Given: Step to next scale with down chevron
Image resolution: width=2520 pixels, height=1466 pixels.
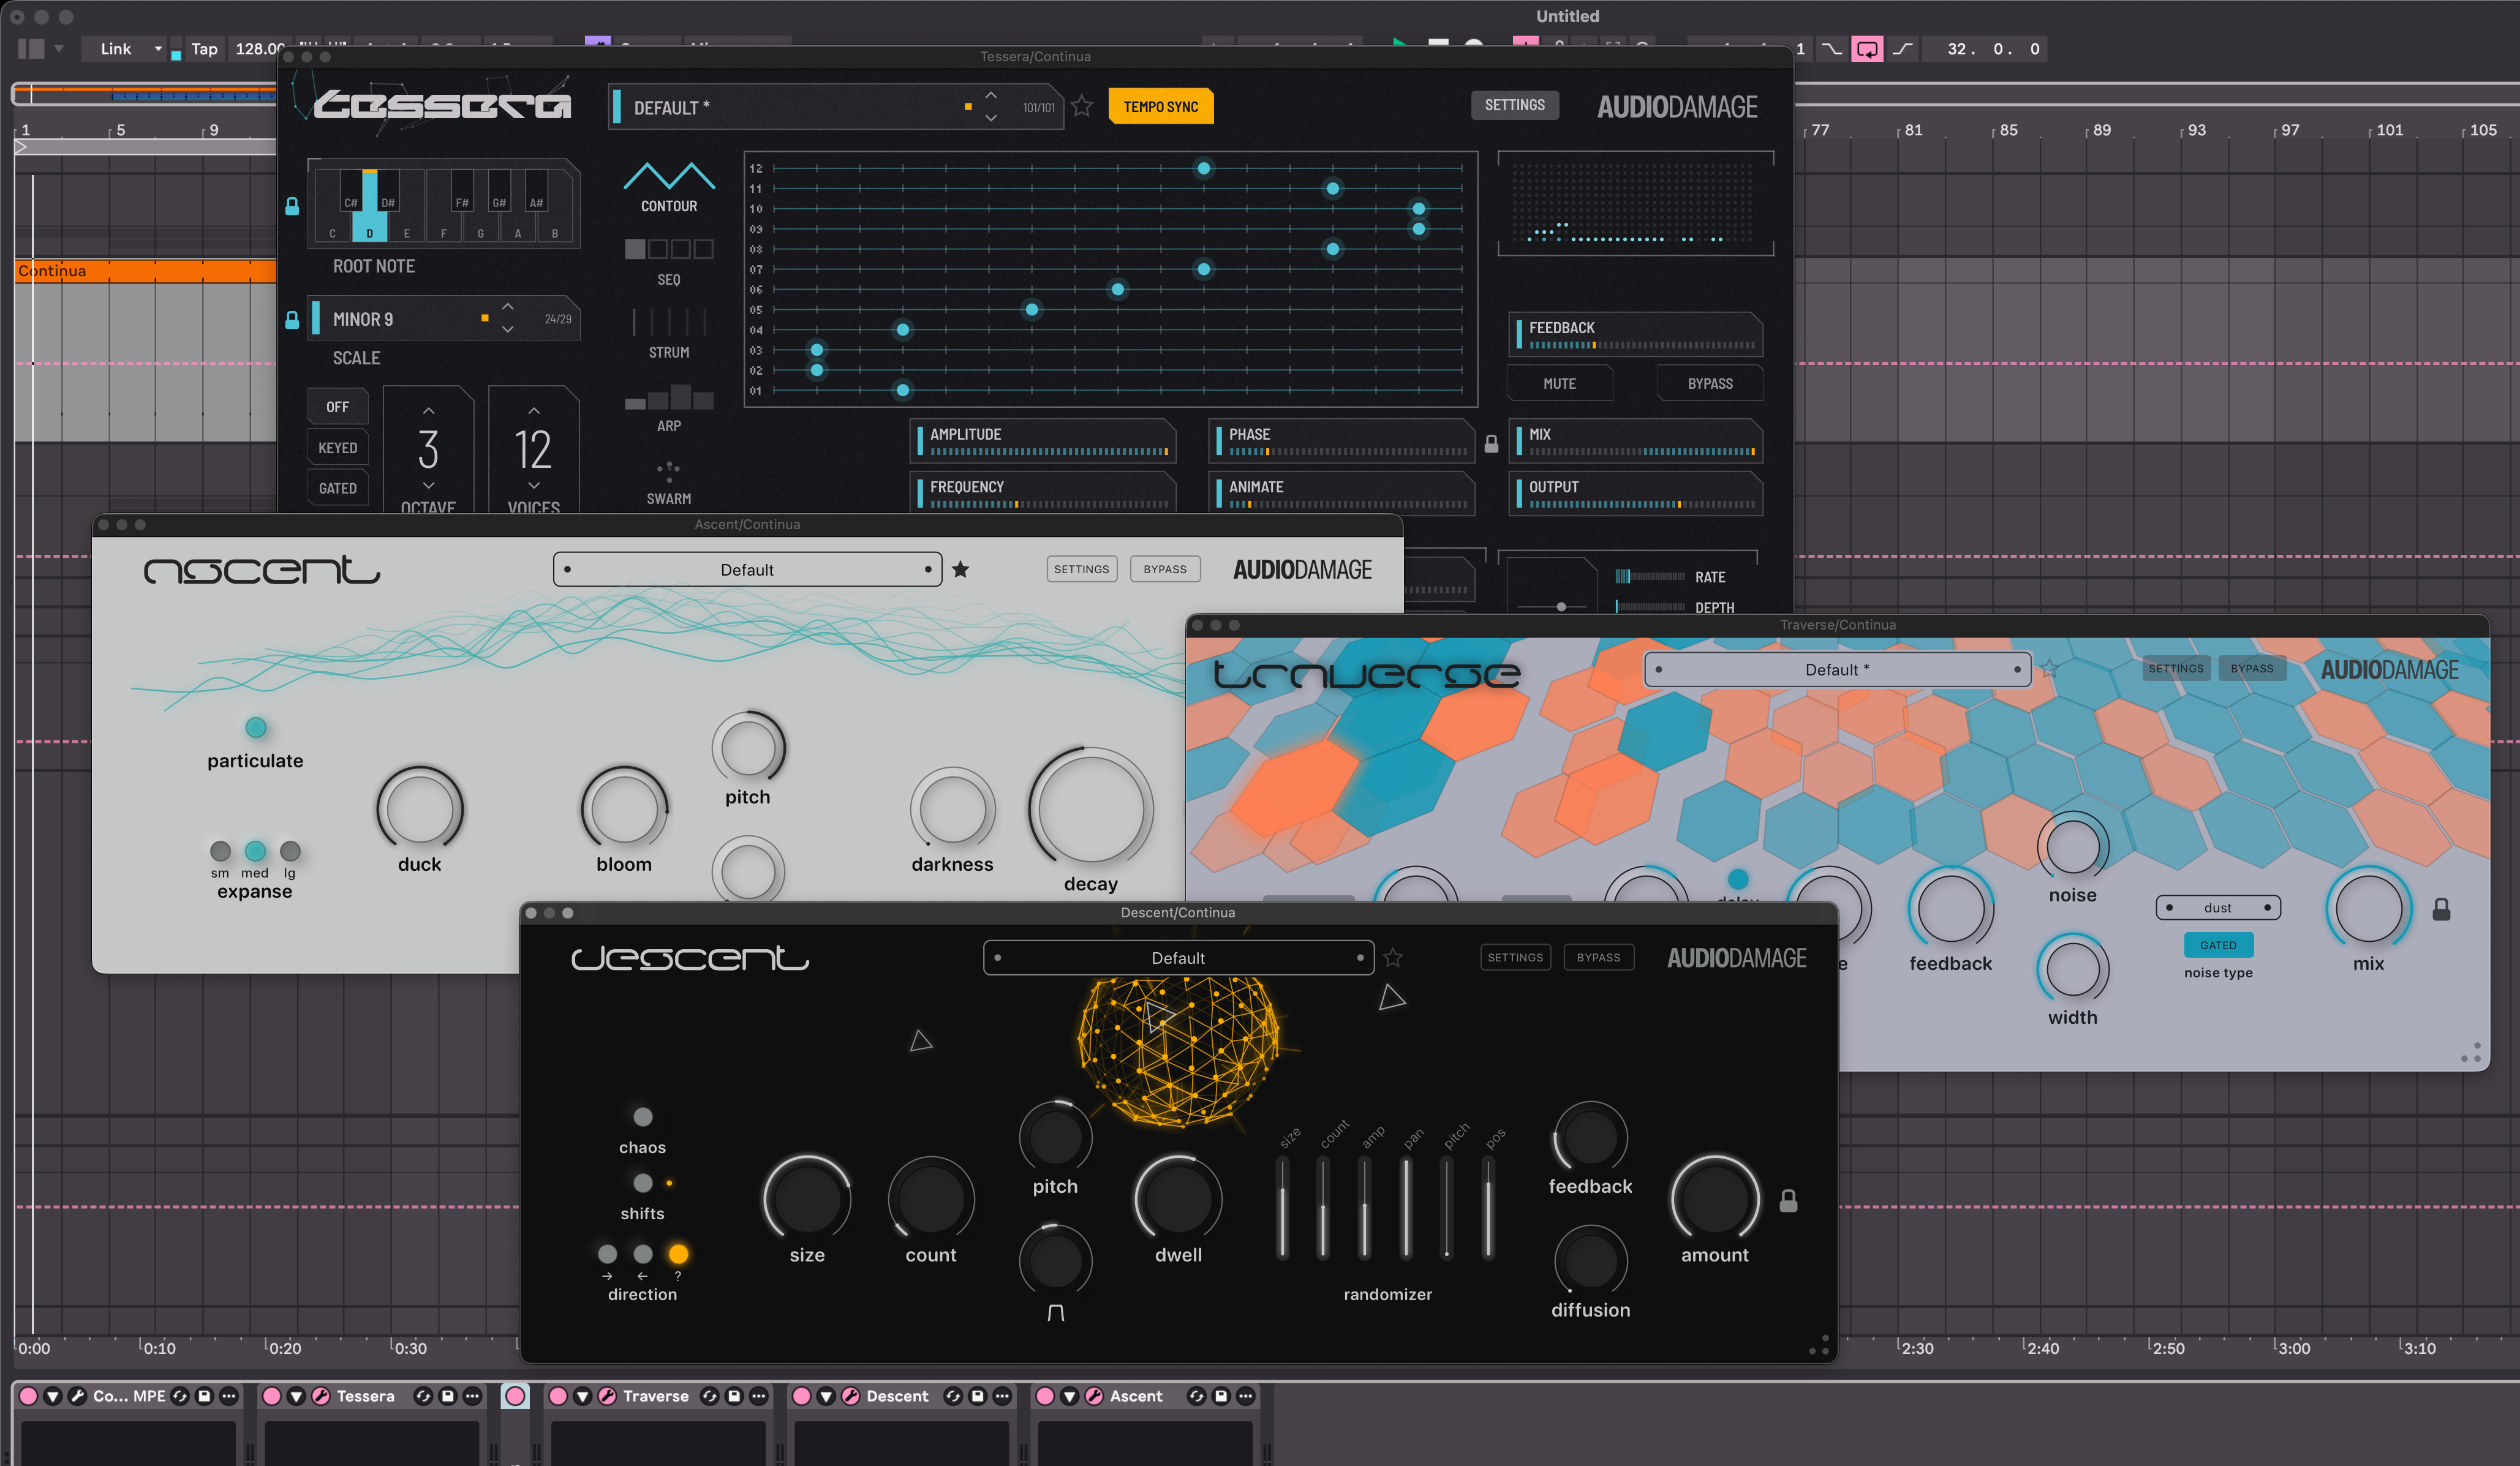Looking at the screenshot, I should pyautogui.click(x=508, y=330).
